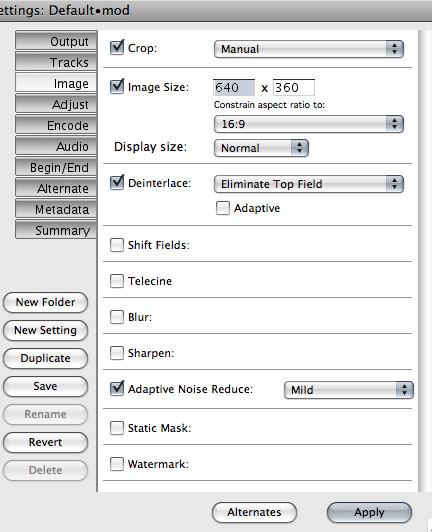This screenshot has width=432, height=532.
Task: Click the image height field showing 360
Action: pos(294,88)
